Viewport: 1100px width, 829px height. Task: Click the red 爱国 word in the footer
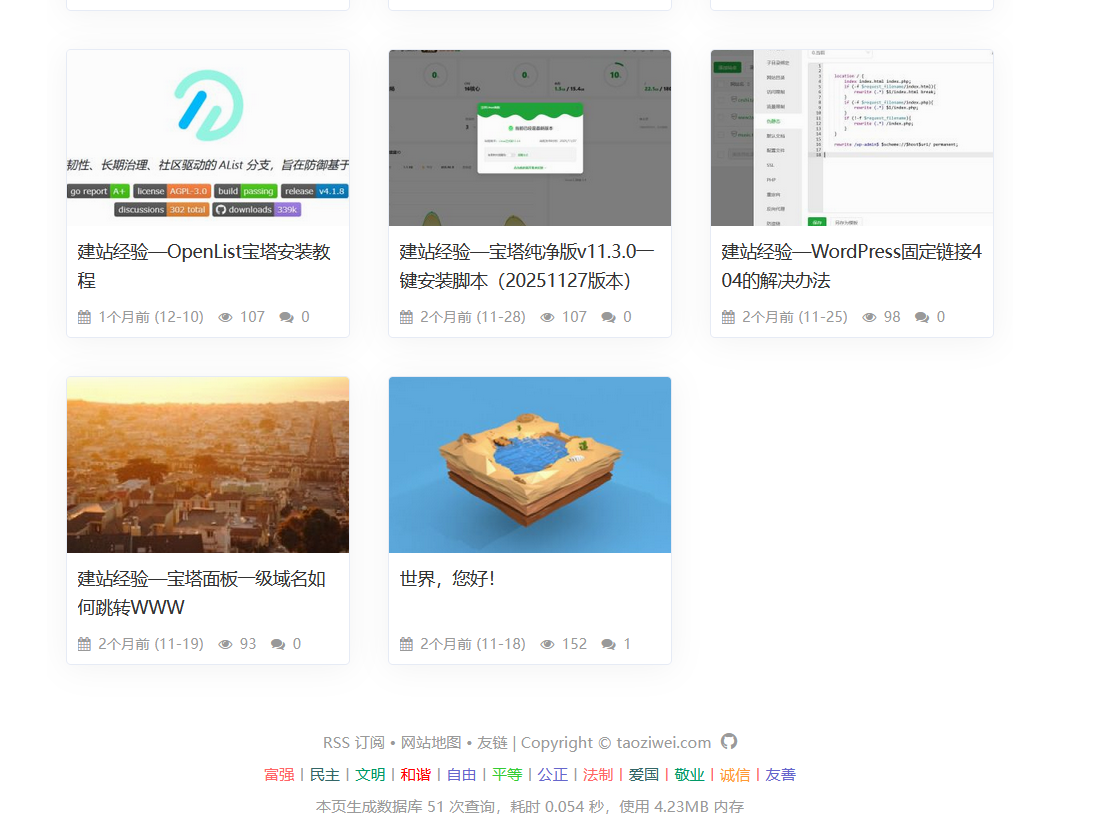point(643,774)
